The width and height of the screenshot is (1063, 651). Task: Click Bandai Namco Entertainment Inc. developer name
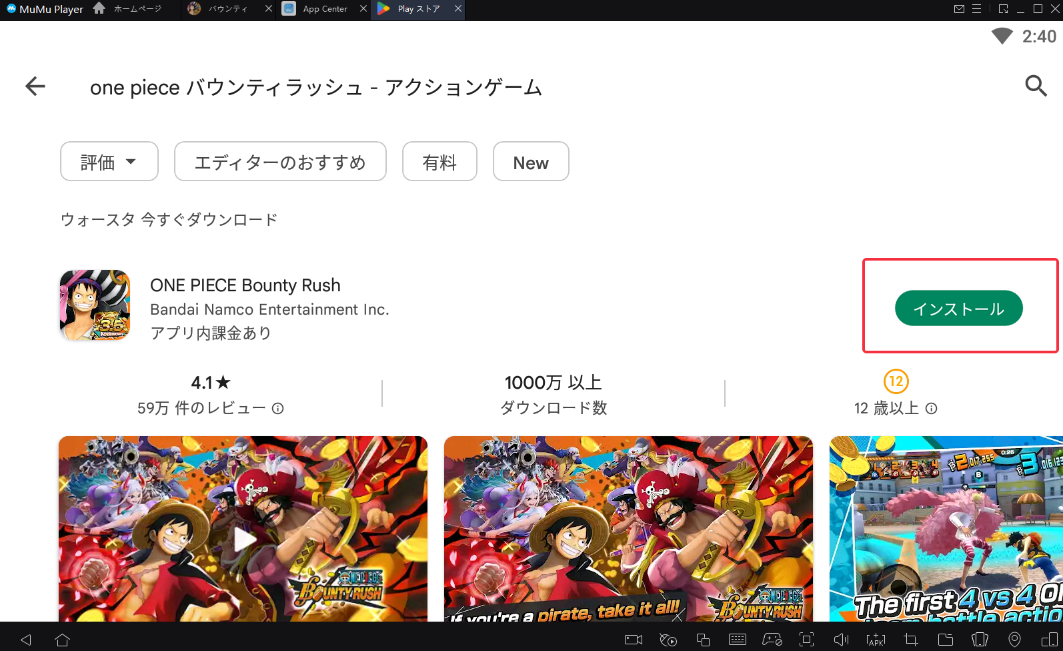(269, 309)
